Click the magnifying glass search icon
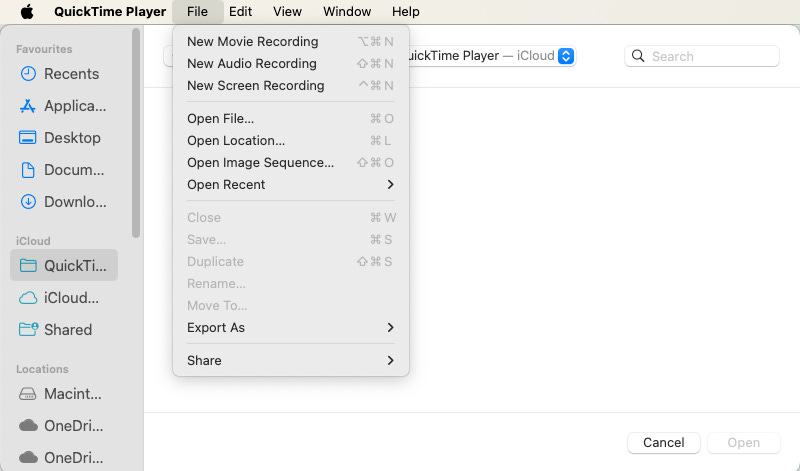The width and height of the screenshot is (800, 471). pos(638,56)
